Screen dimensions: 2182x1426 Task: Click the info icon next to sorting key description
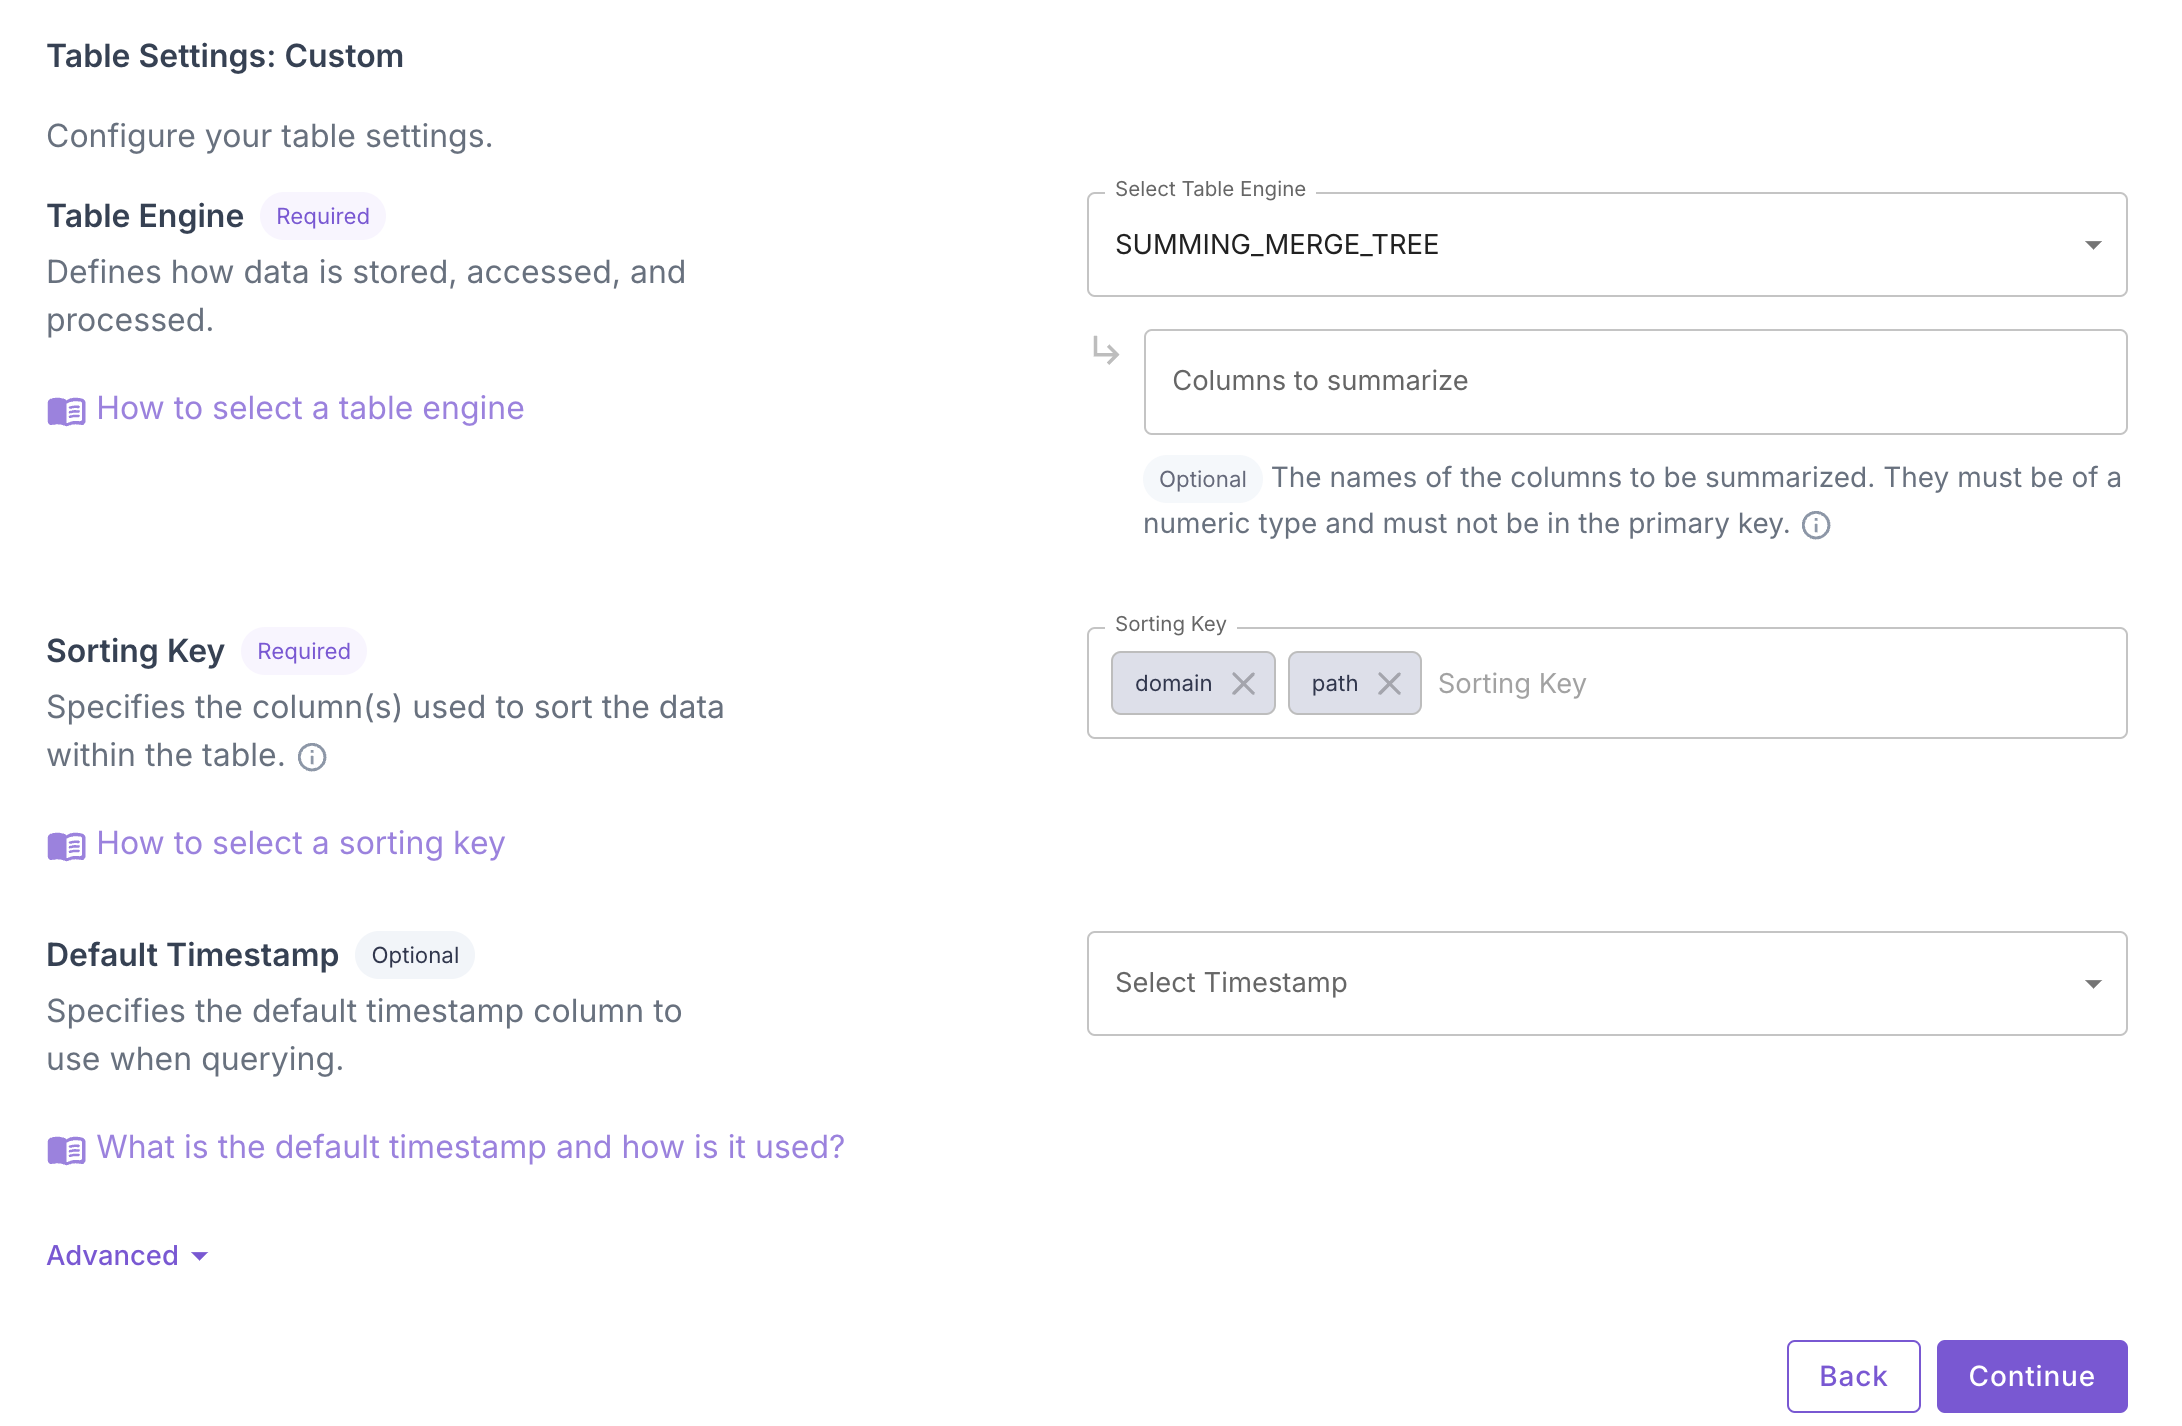point(311,757)
